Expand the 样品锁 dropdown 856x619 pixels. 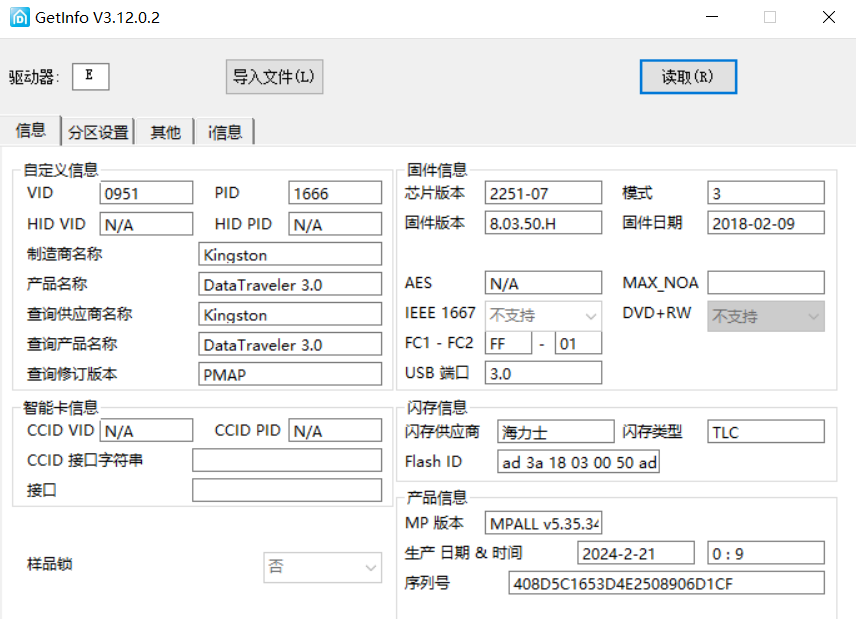click(x=322, y=567)
